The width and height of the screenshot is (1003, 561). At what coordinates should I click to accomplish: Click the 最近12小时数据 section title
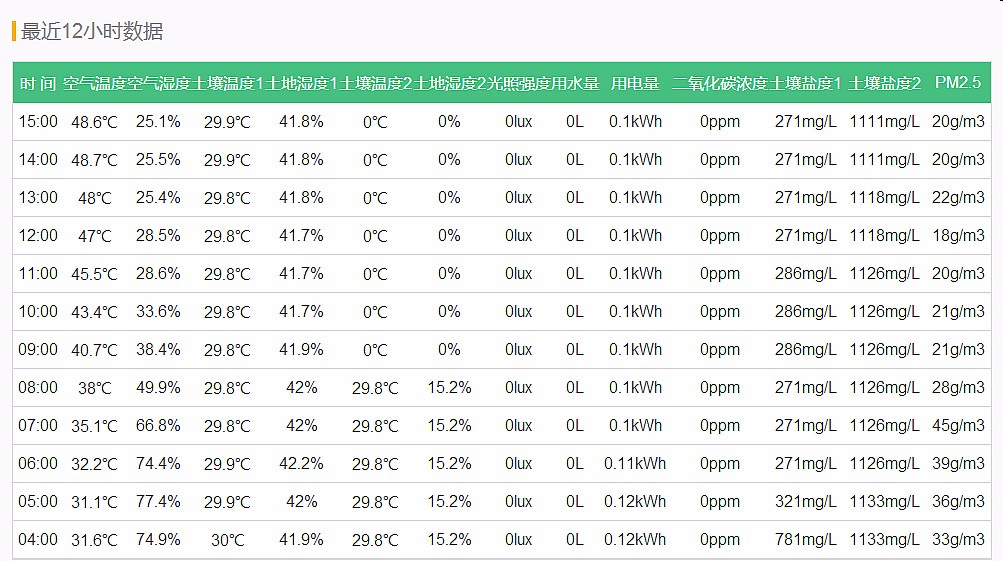coord(91,31)
